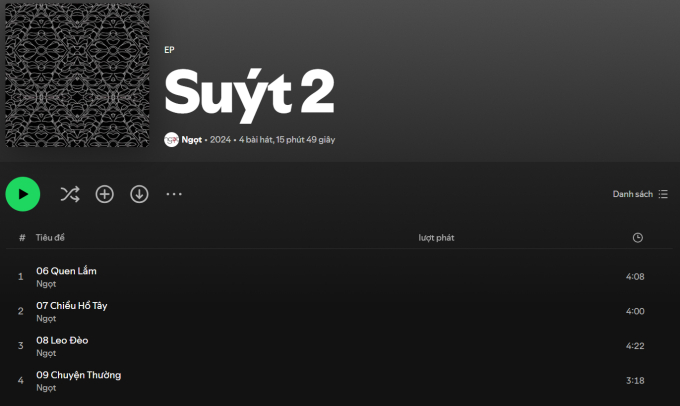Open artist Ngọt under 09 Chuyện Thường
The image size is (680, 406).
pos(46,388)
